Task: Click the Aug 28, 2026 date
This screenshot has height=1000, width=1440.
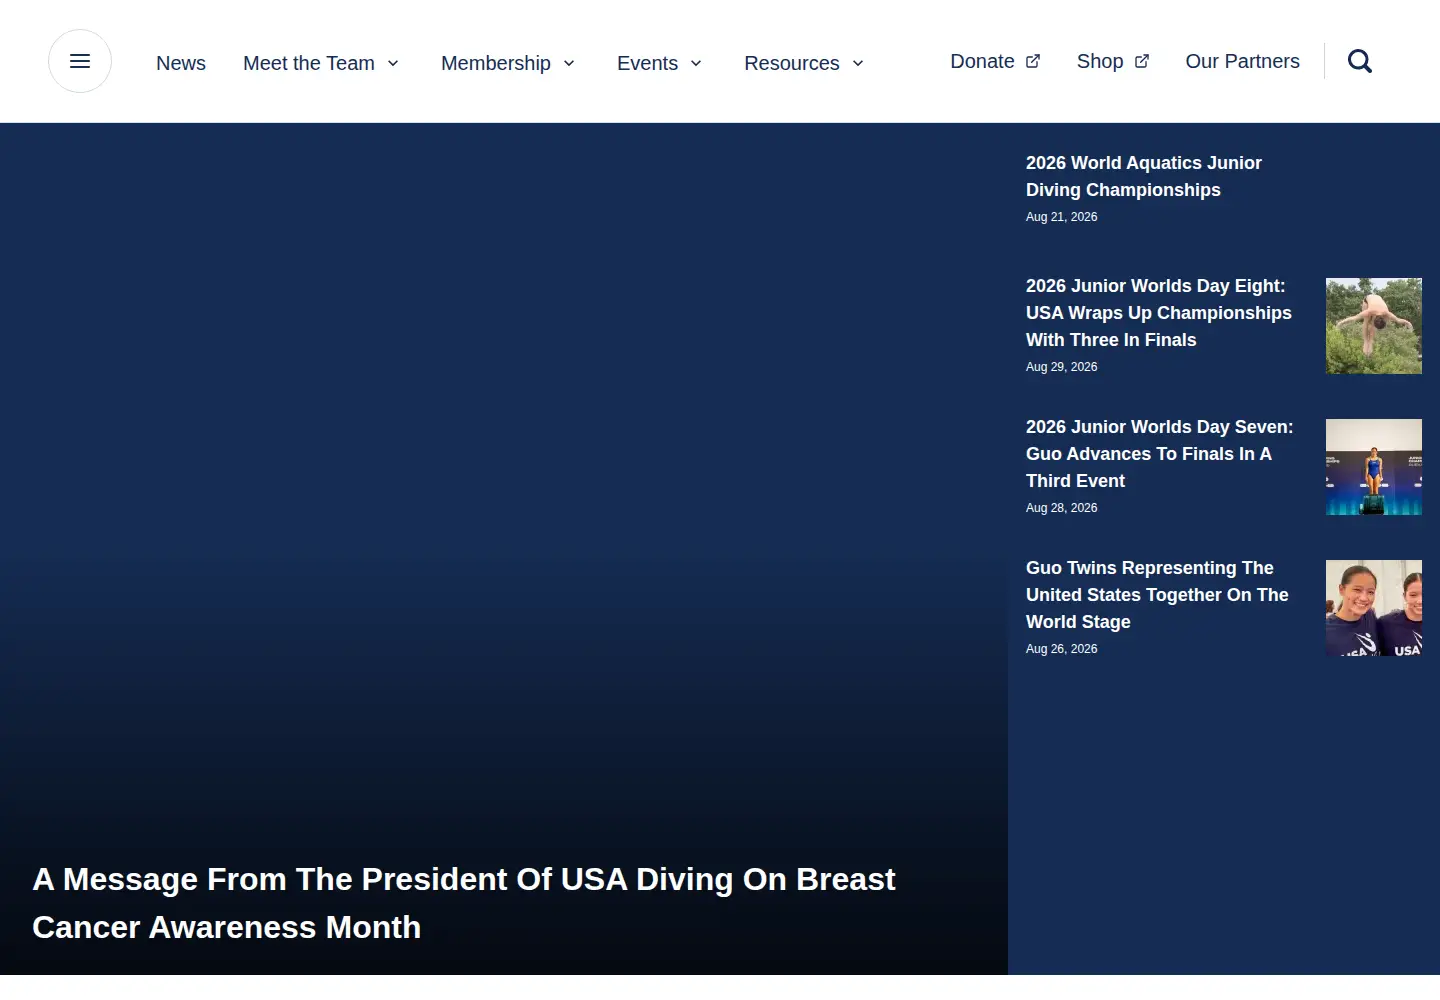Action: [1061, 508]
